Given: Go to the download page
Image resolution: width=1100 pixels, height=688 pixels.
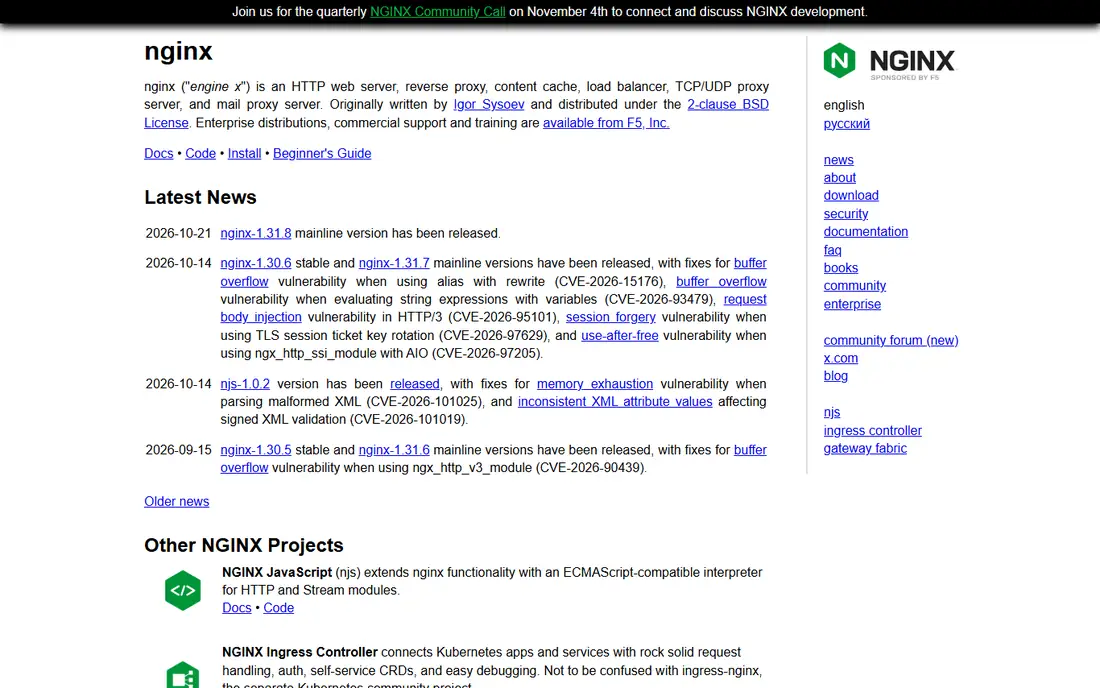Looking at the screenshot, I should point(851,196).
